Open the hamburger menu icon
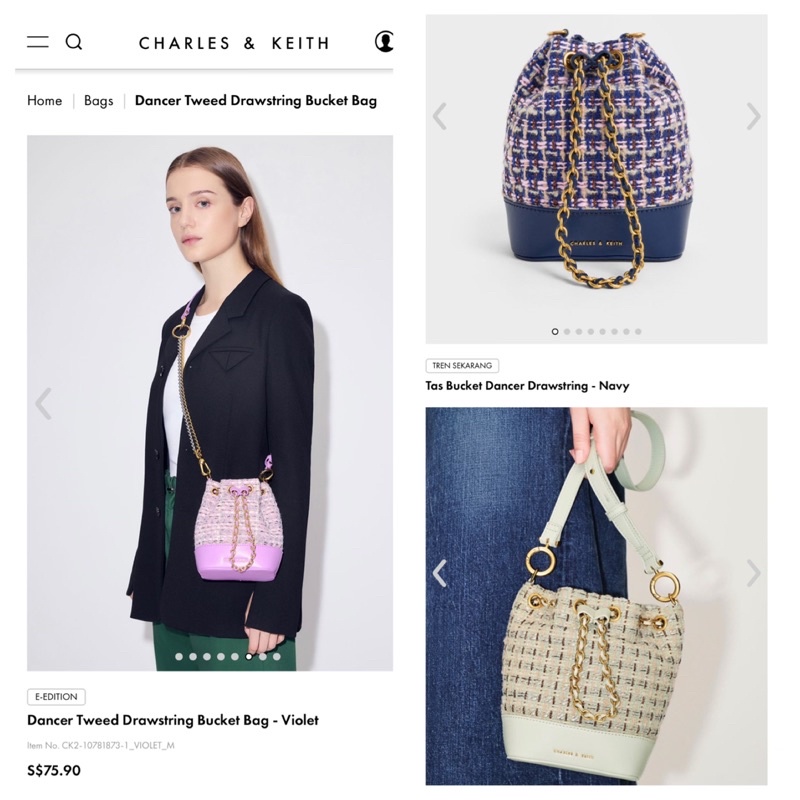The height and width of the screenshot is (800, 800). click(38, 42)
